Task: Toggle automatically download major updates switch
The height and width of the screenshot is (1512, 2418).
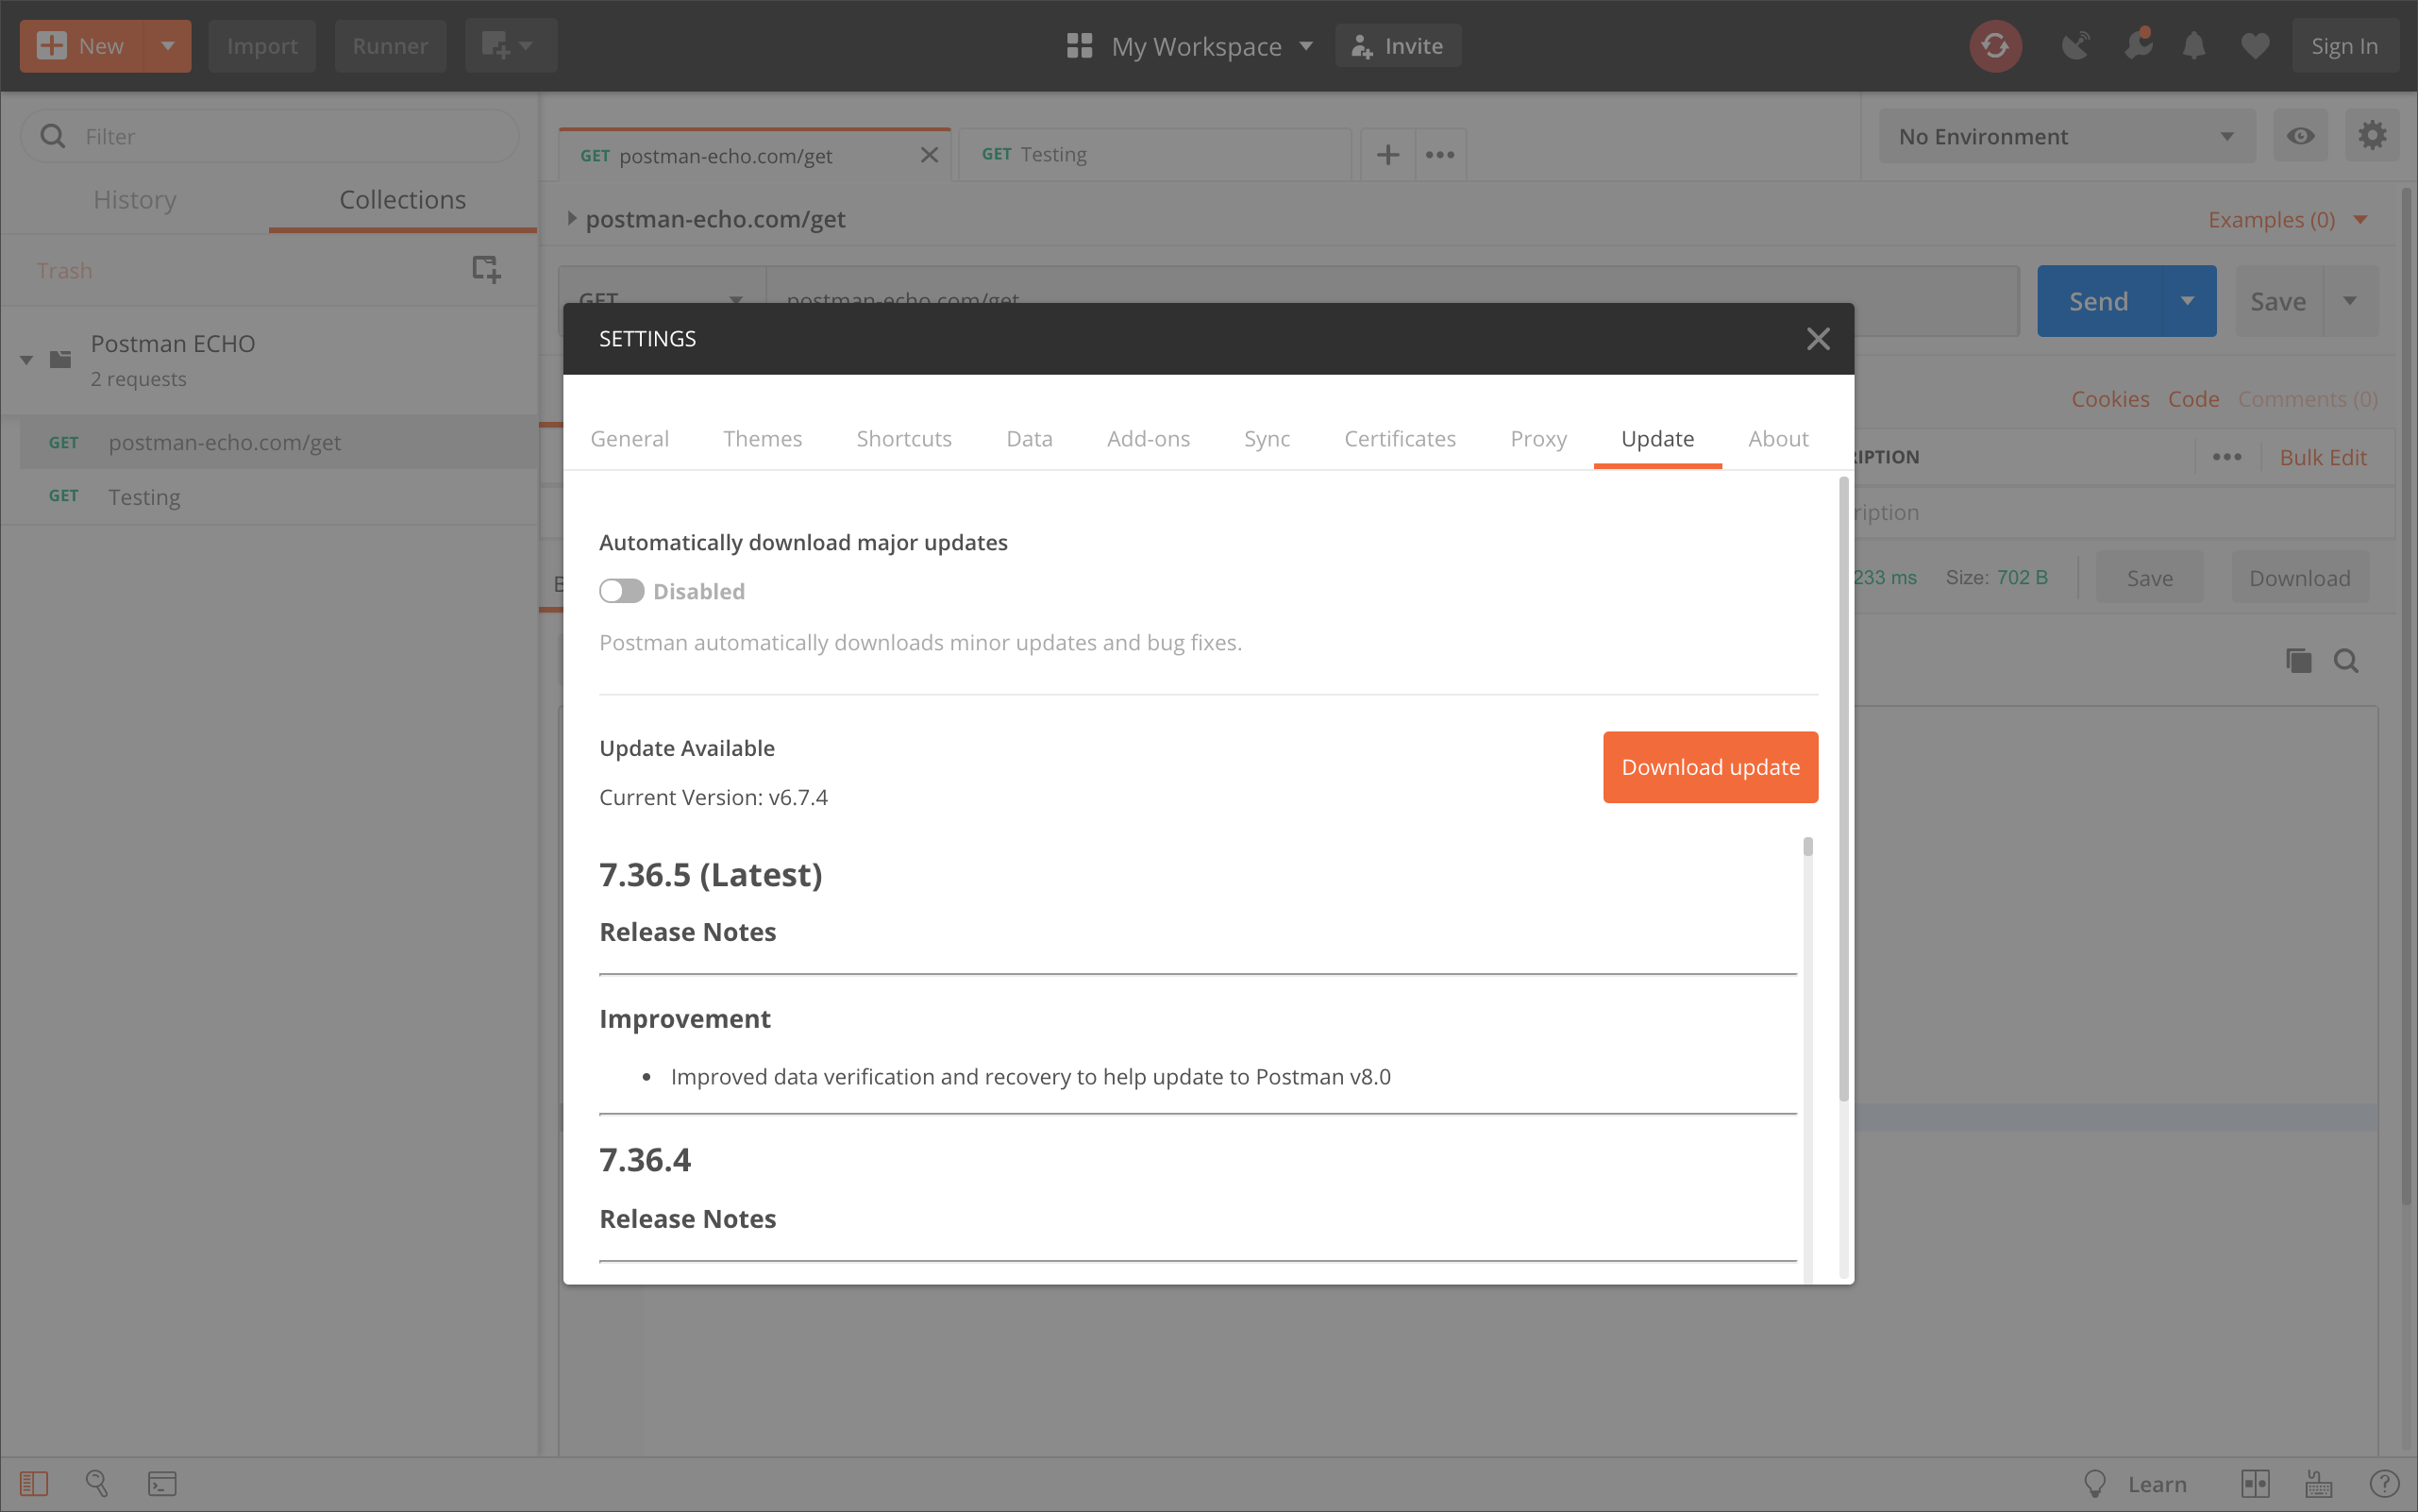Action: (621, 591)
